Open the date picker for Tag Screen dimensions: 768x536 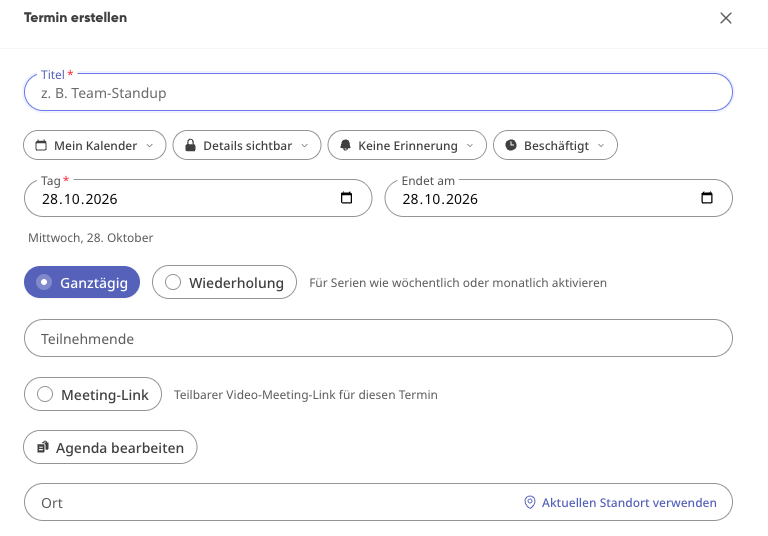click(346, 198)
